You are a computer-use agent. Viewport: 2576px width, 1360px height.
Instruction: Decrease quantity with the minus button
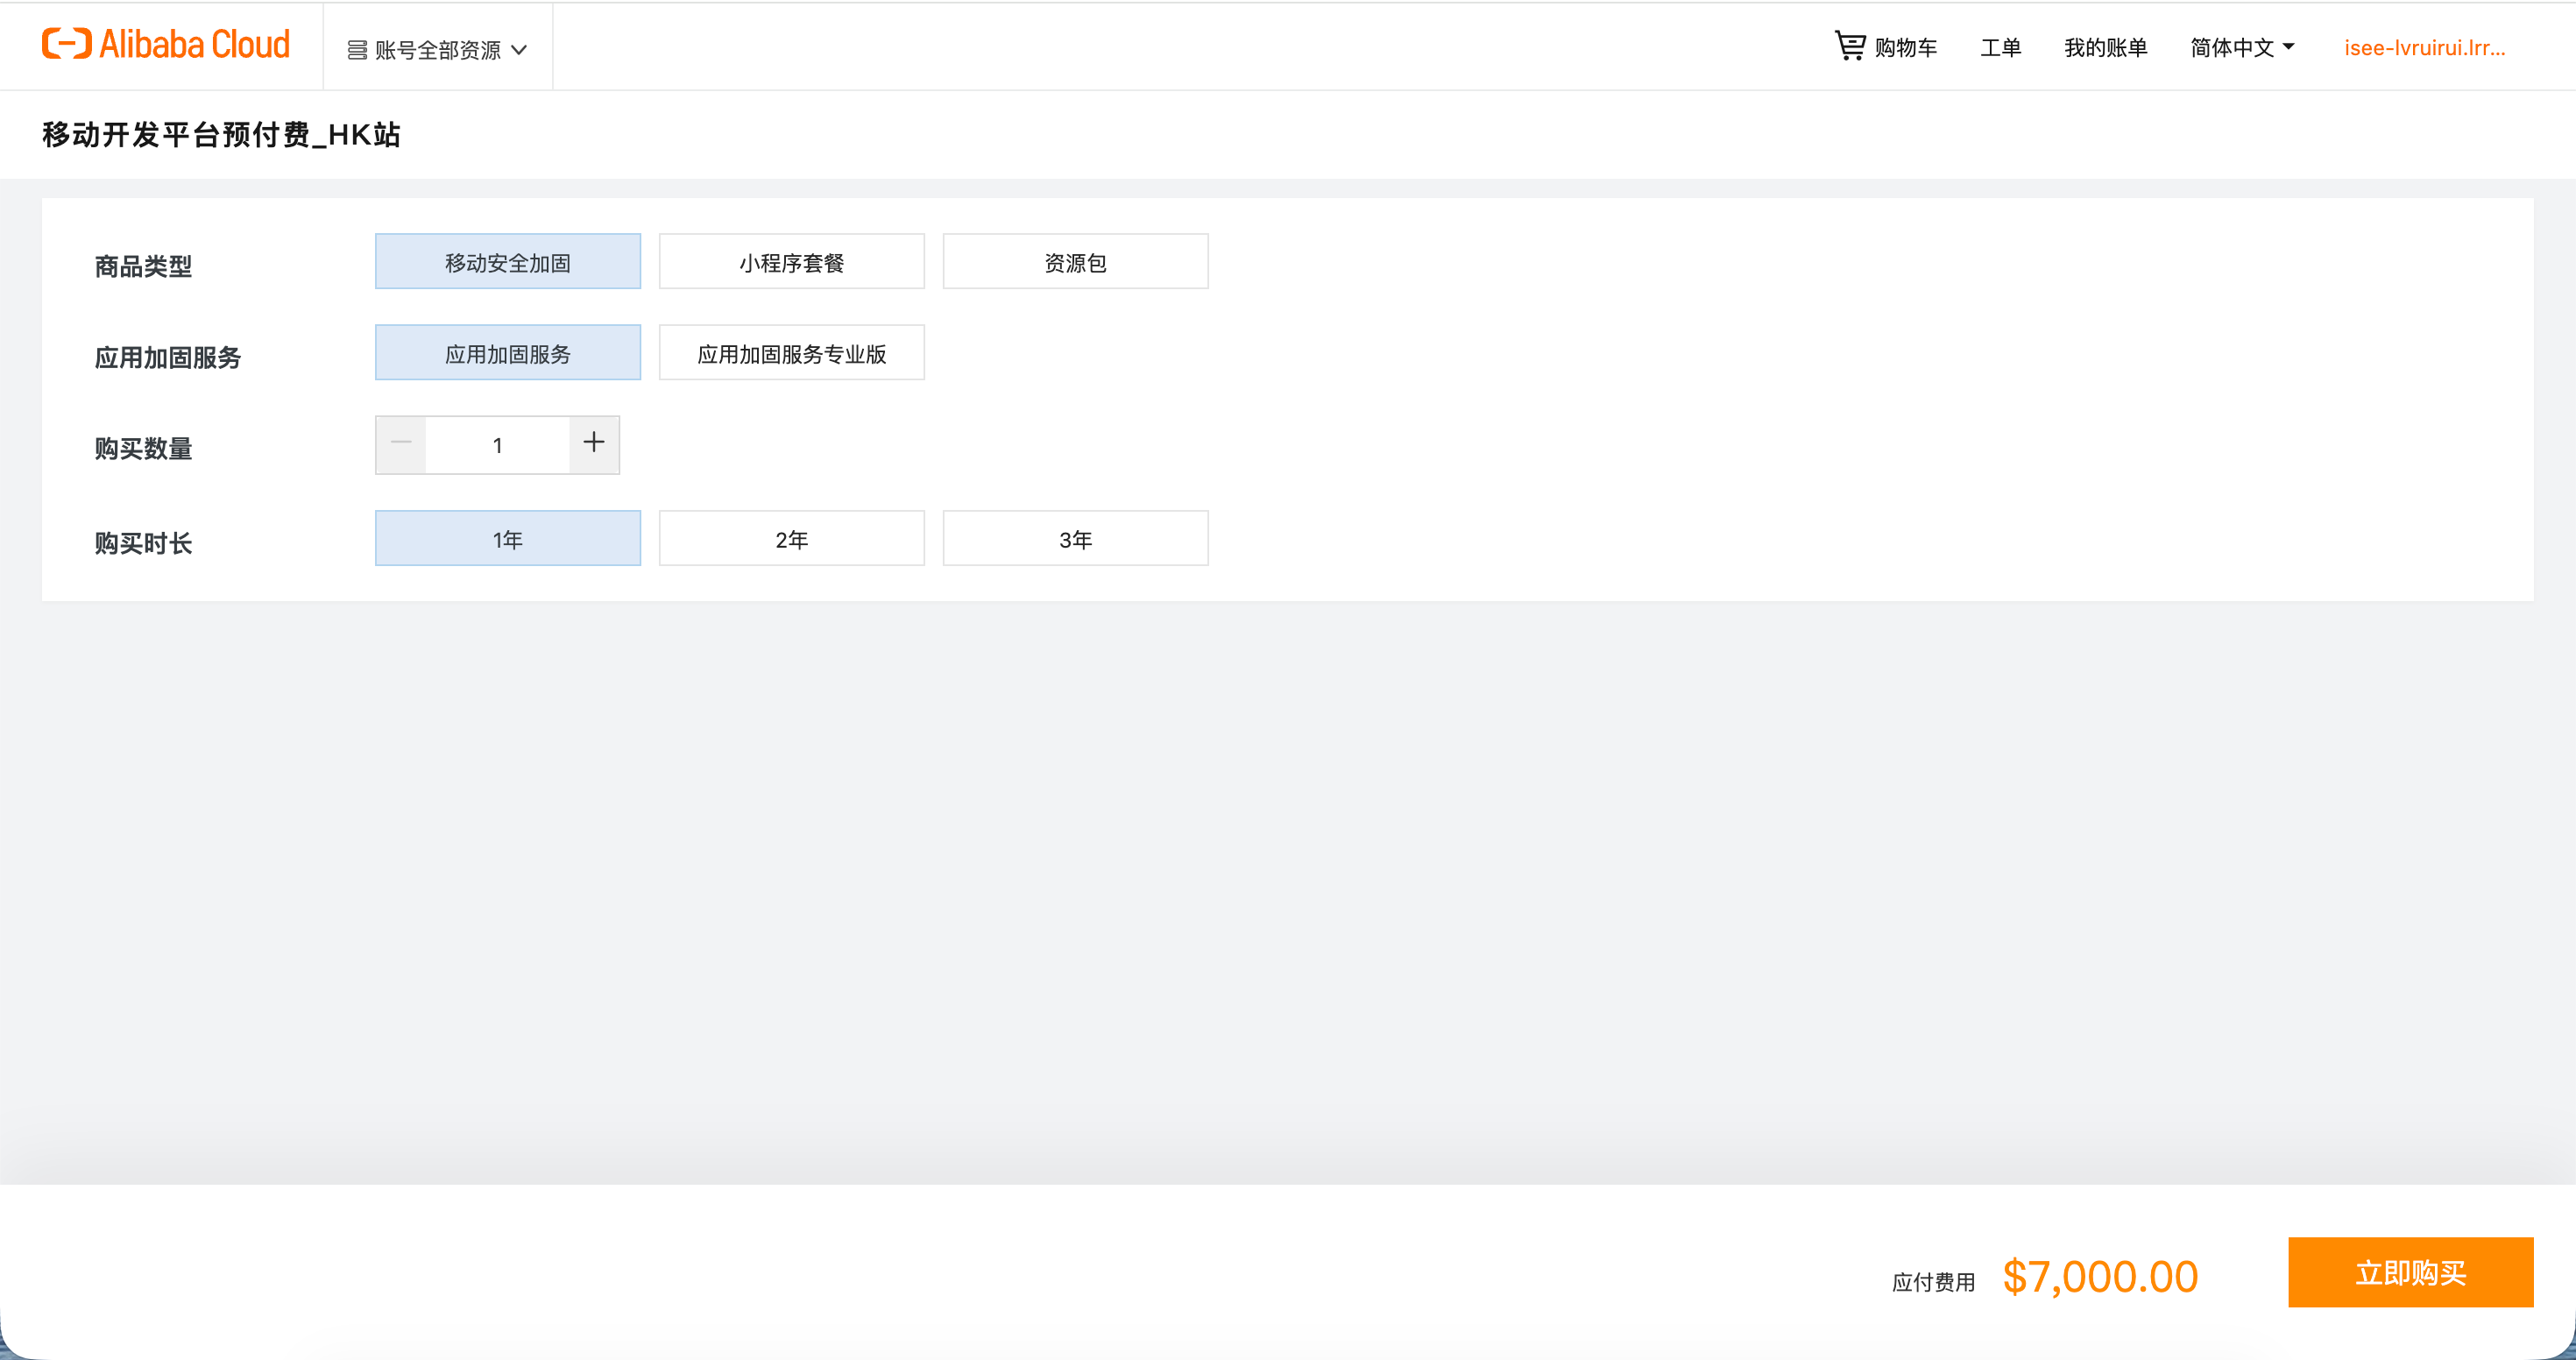(401, 443)
